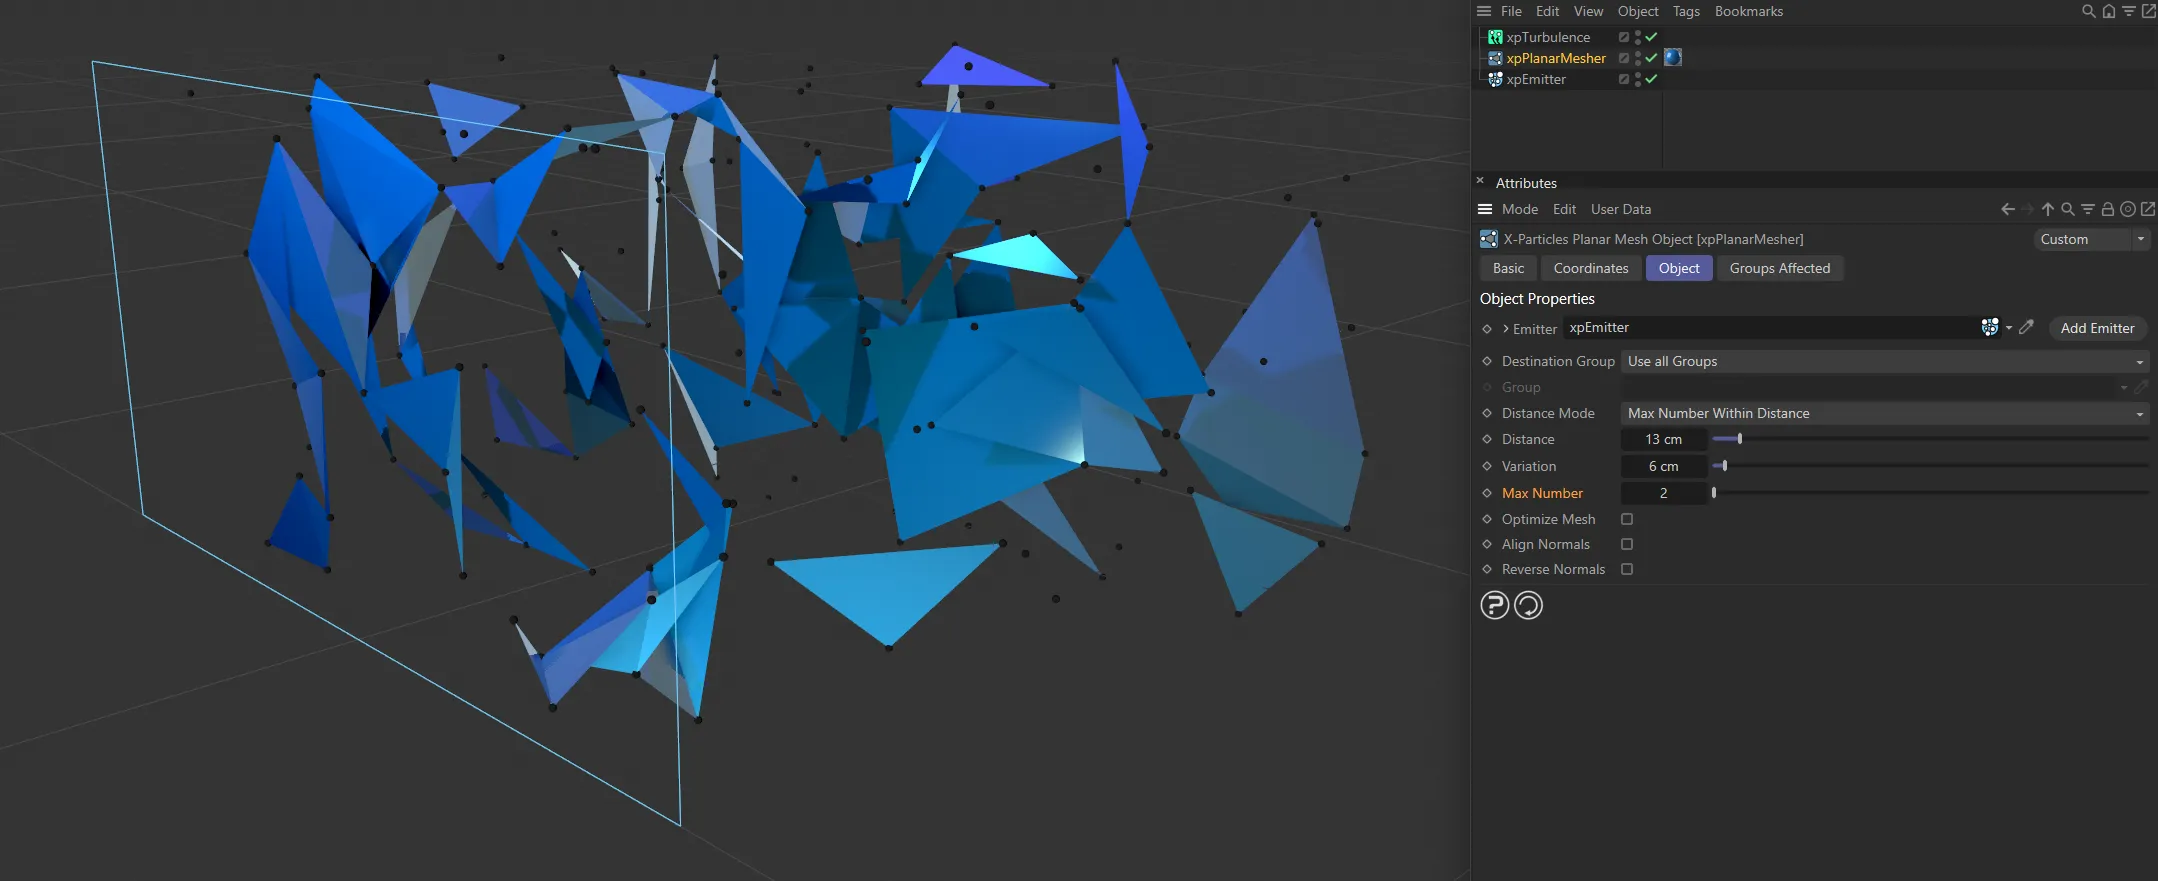Click the blue material tag on xpPlanarMesher
Viewport: 2158px width, 881px height.
coord(1672,58)
